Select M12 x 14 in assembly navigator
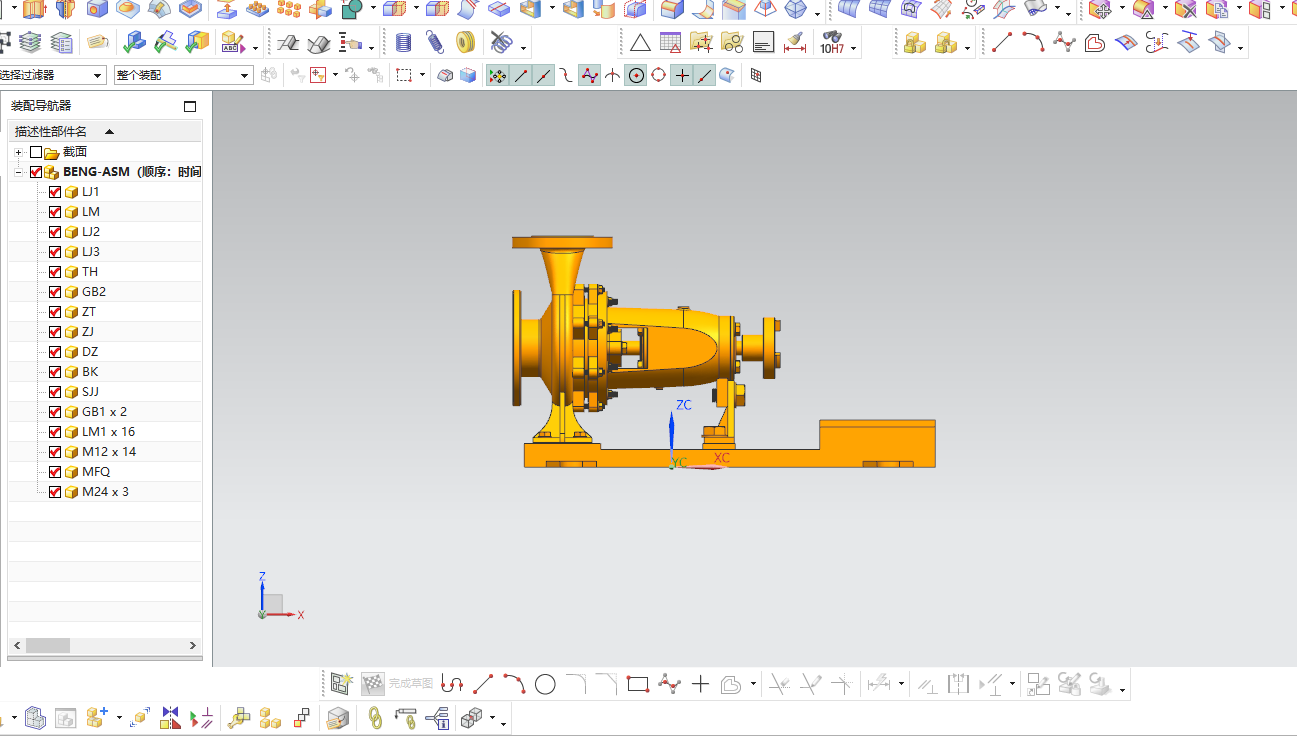The height and width of the screenshot is (736, 1297). pyautogui.click(x=109, y=451)
